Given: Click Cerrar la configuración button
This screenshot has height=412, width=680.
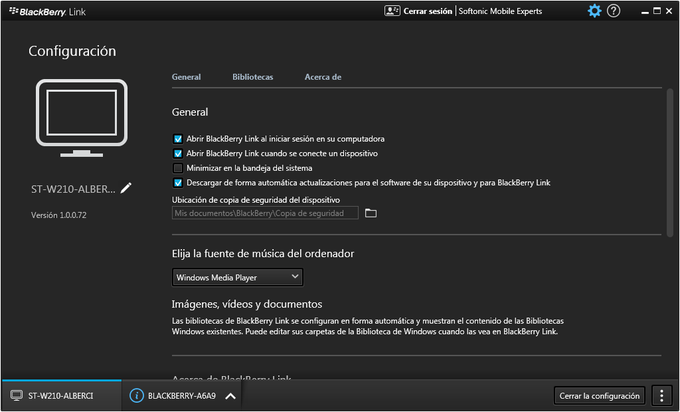Looking at the screenshot, I should point(599,396).
